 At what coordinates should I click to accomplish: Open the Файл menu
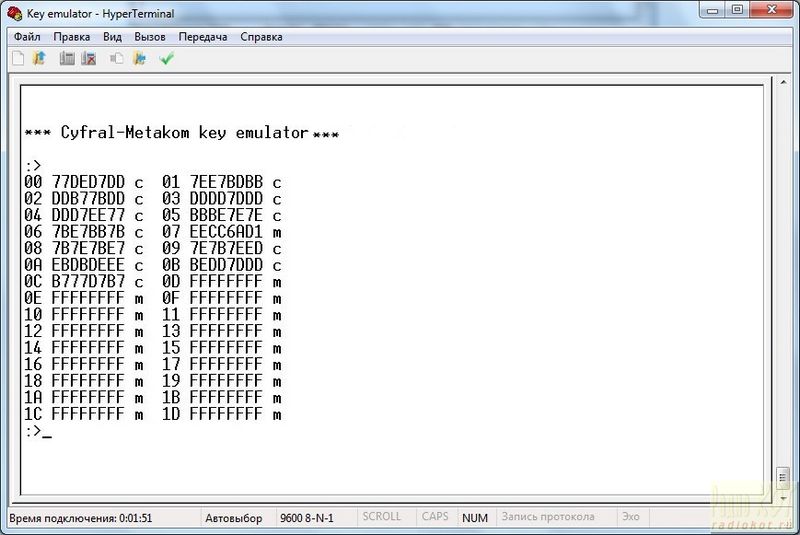pyautogui.click(x=27, y=37)
